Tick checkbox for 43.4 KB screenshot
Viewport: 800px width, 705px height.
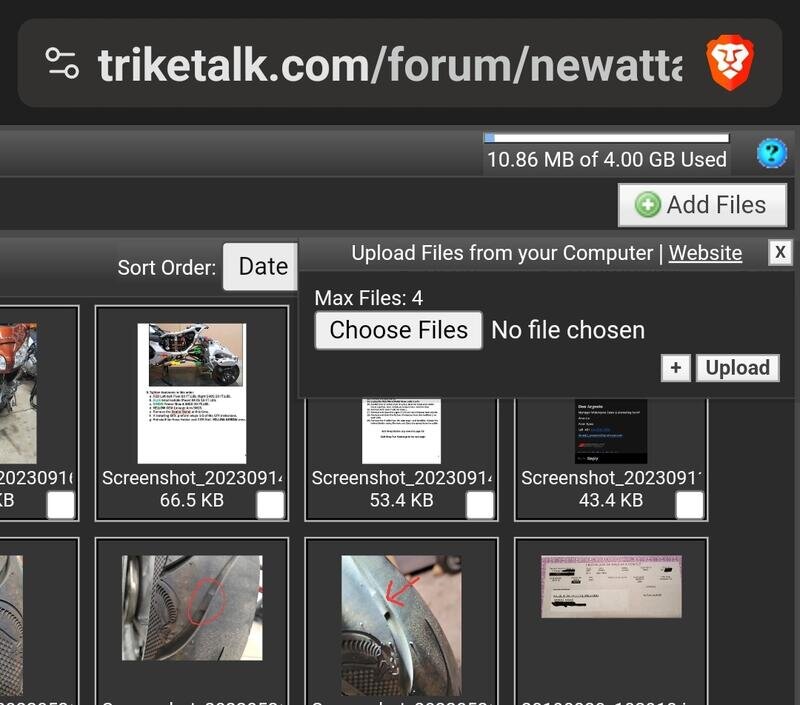coord(689,505)
